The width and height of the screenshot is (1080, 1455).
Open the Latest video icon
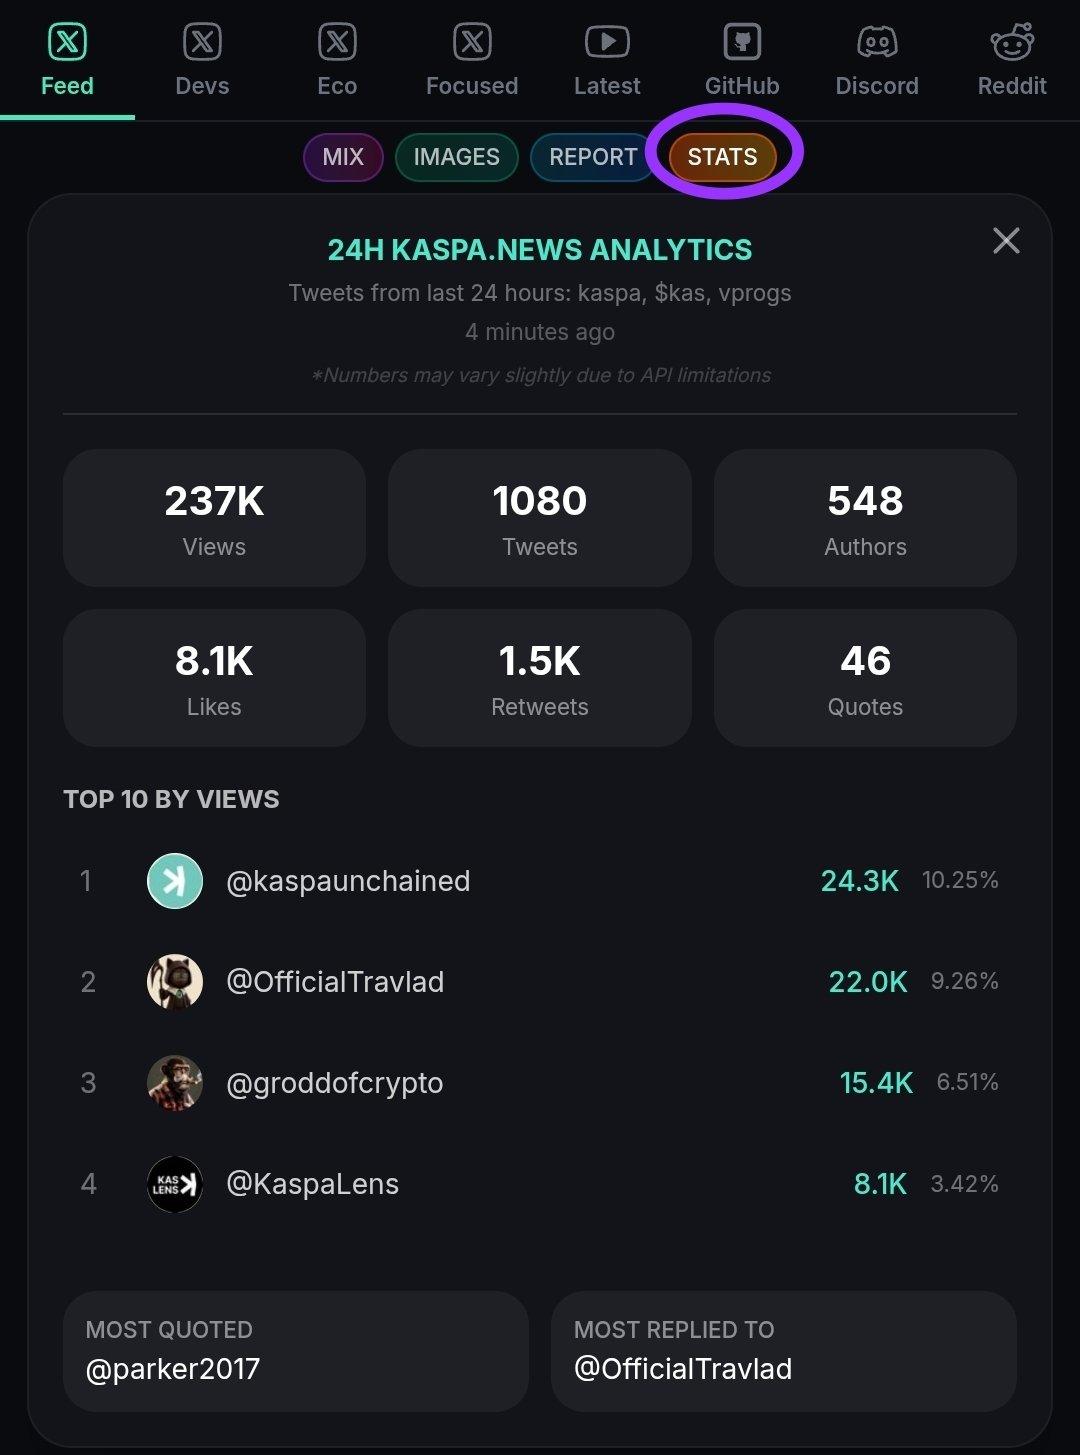pos(607,42)
